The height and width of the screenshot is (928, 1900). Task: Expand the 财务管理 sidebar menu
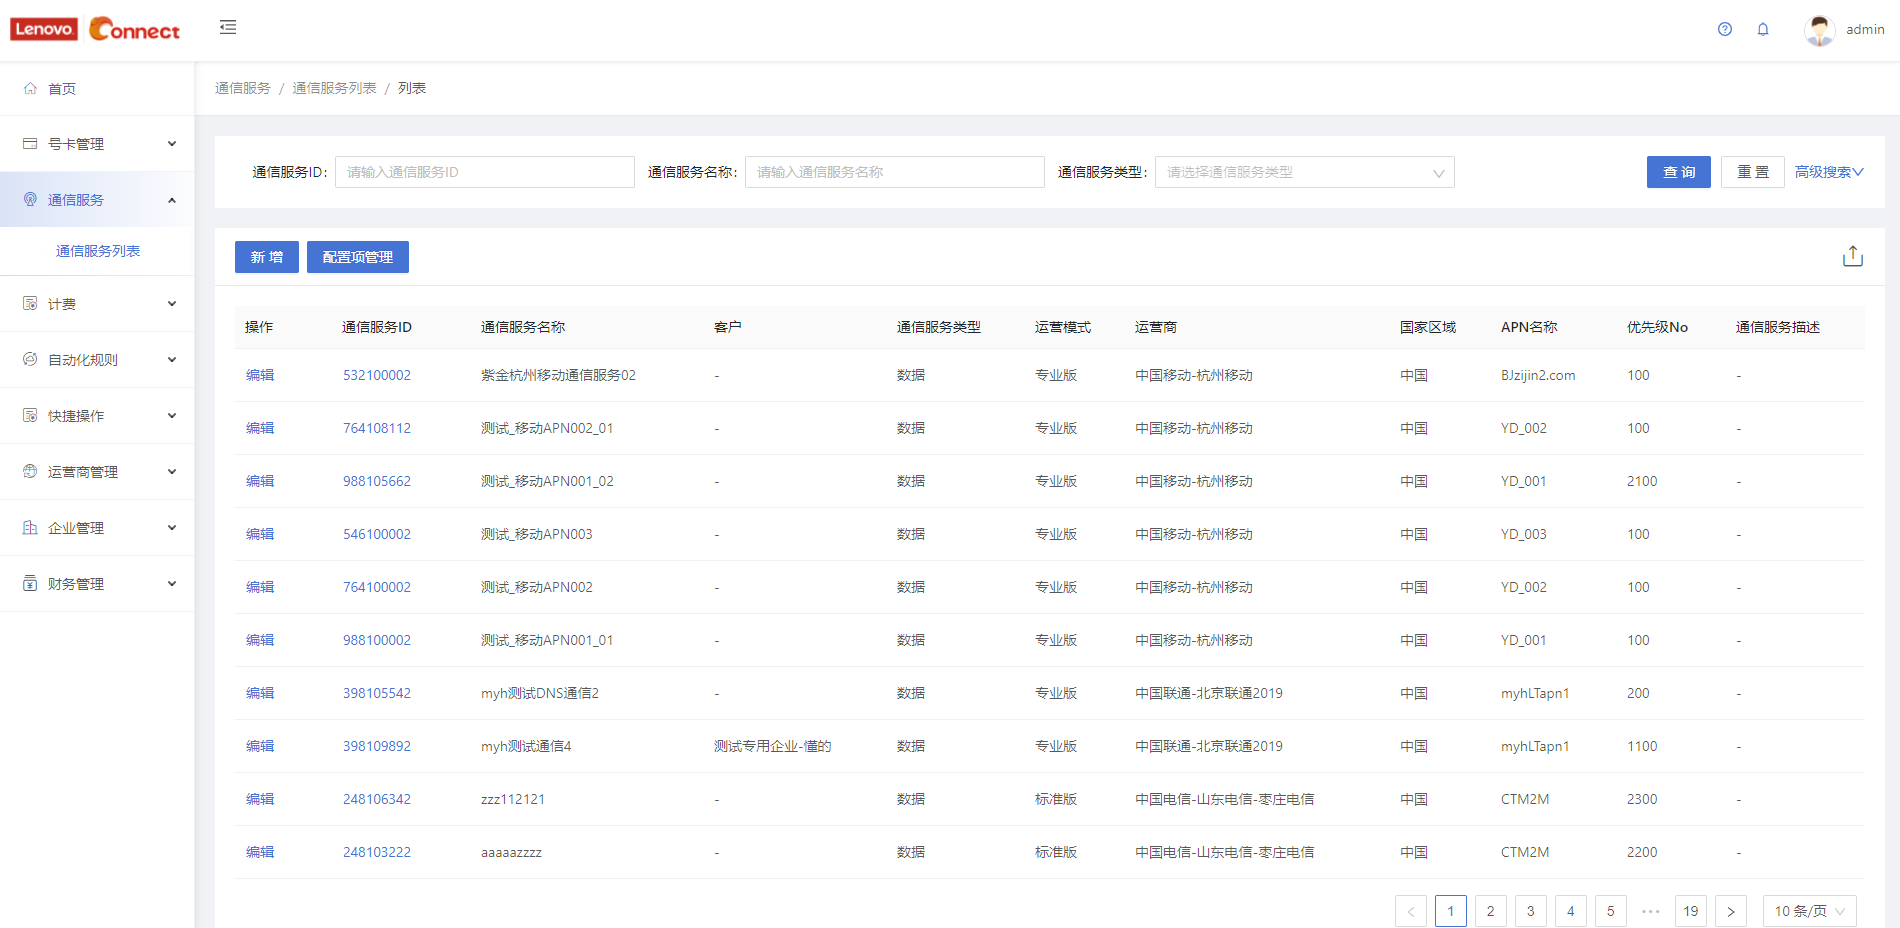tap(97, 584)
